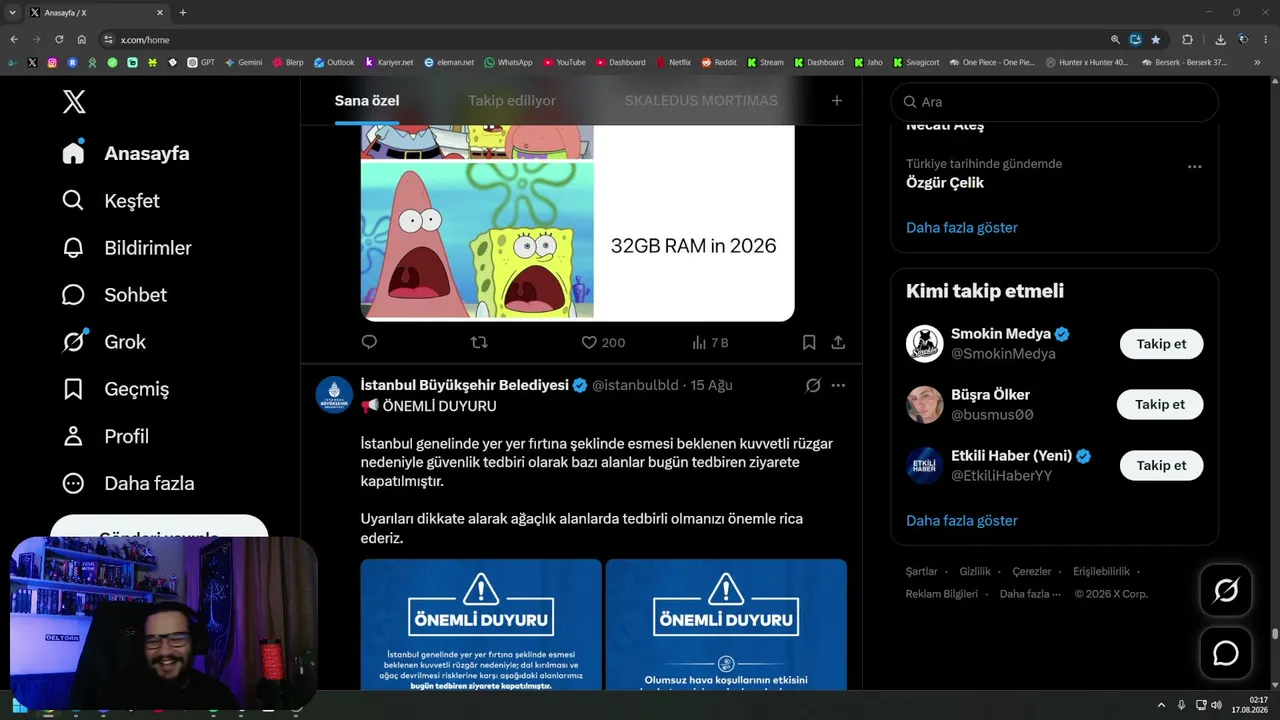Image resolution: width=1280 pixels, height=720 pixels.
Task: Open the Keşfet search page
Action: (x=110, y=201)
